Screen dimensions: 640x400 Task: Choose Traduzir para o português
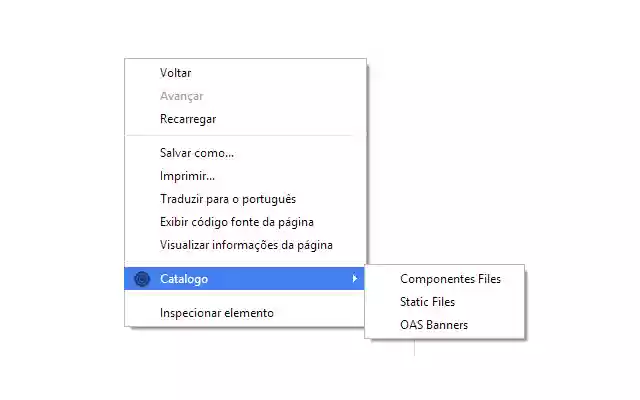click(227, 199)
